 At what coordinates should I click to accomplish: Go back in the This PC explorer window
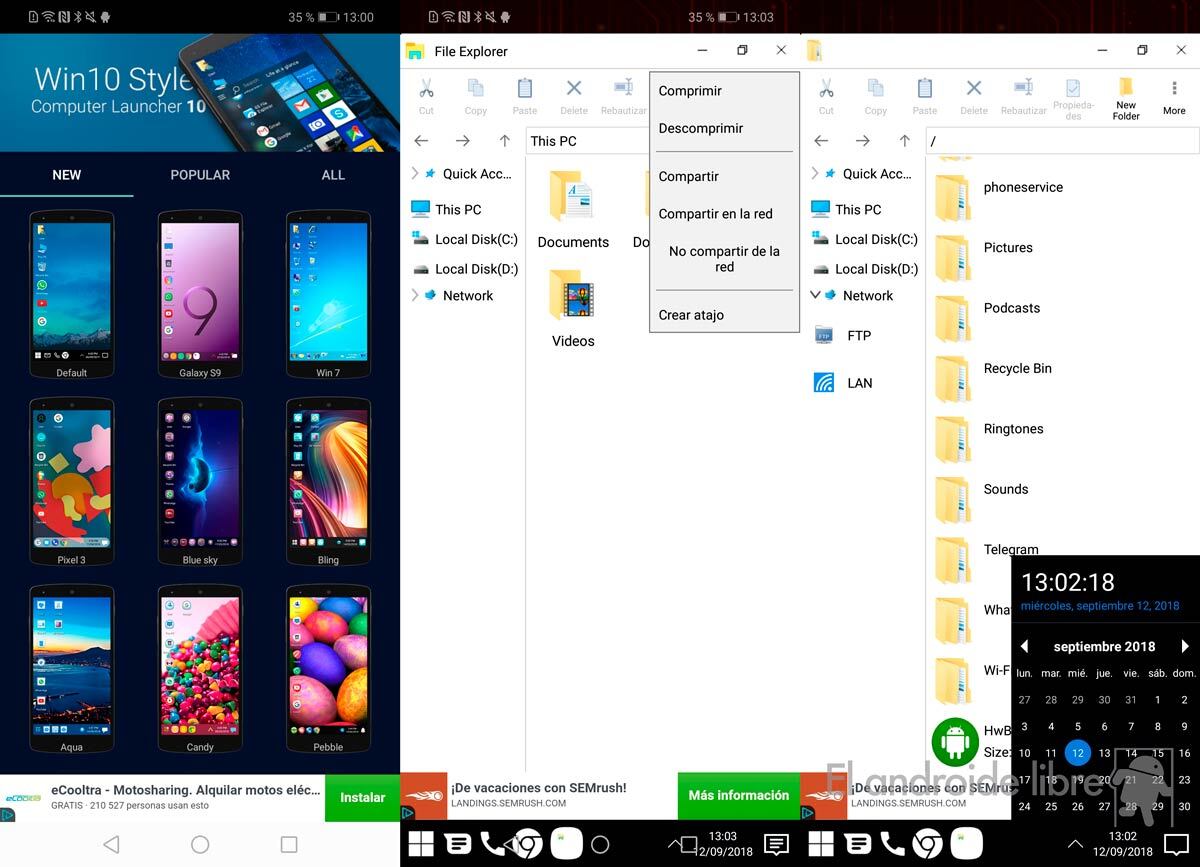422,141
